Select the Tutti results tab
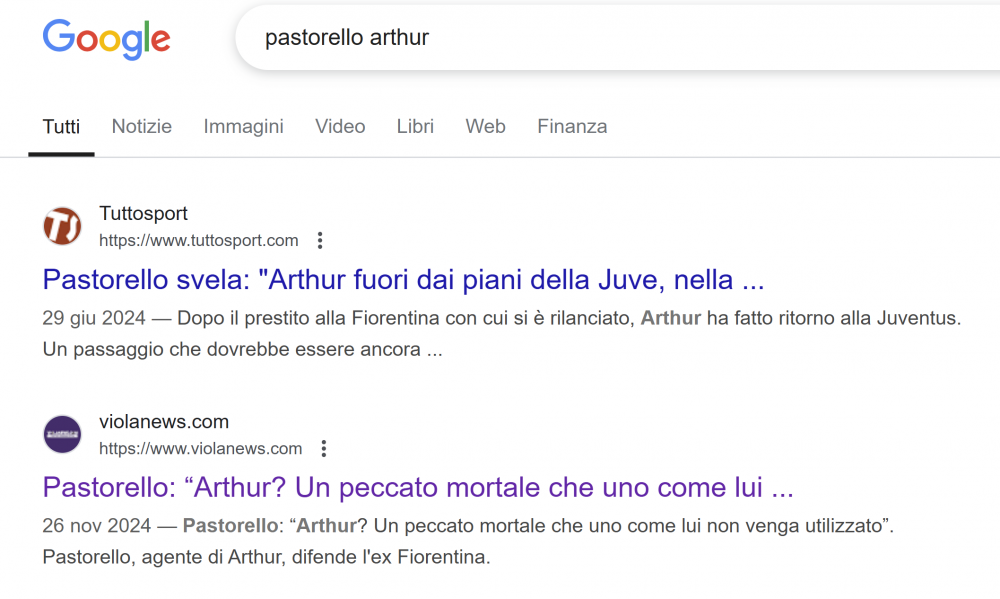The image size is (1000, 599). point(61,126)
